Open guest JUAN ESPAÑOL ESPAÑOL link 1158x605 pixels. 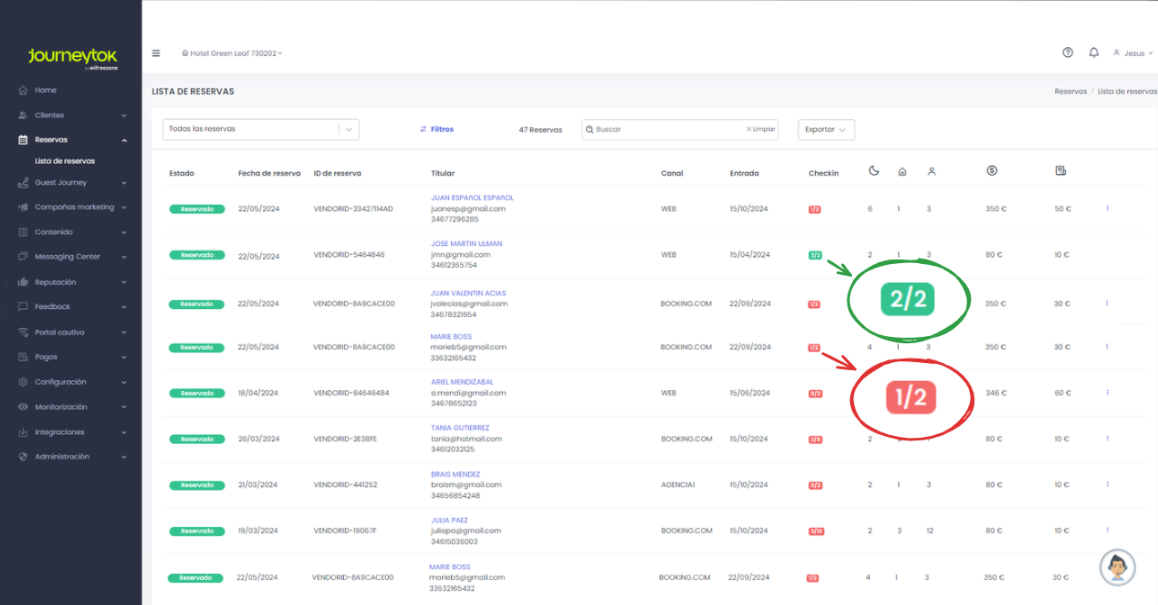[472, 198]
